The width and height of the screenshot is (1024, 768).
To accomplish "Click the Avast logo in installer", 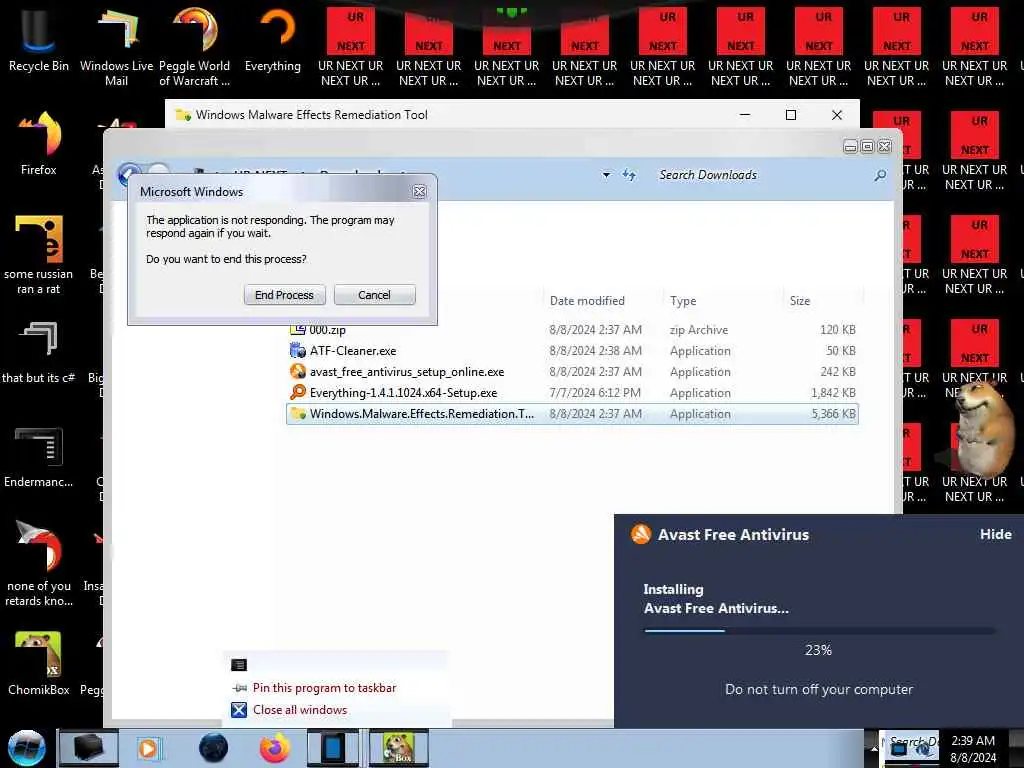I will [x=641, y=534].
